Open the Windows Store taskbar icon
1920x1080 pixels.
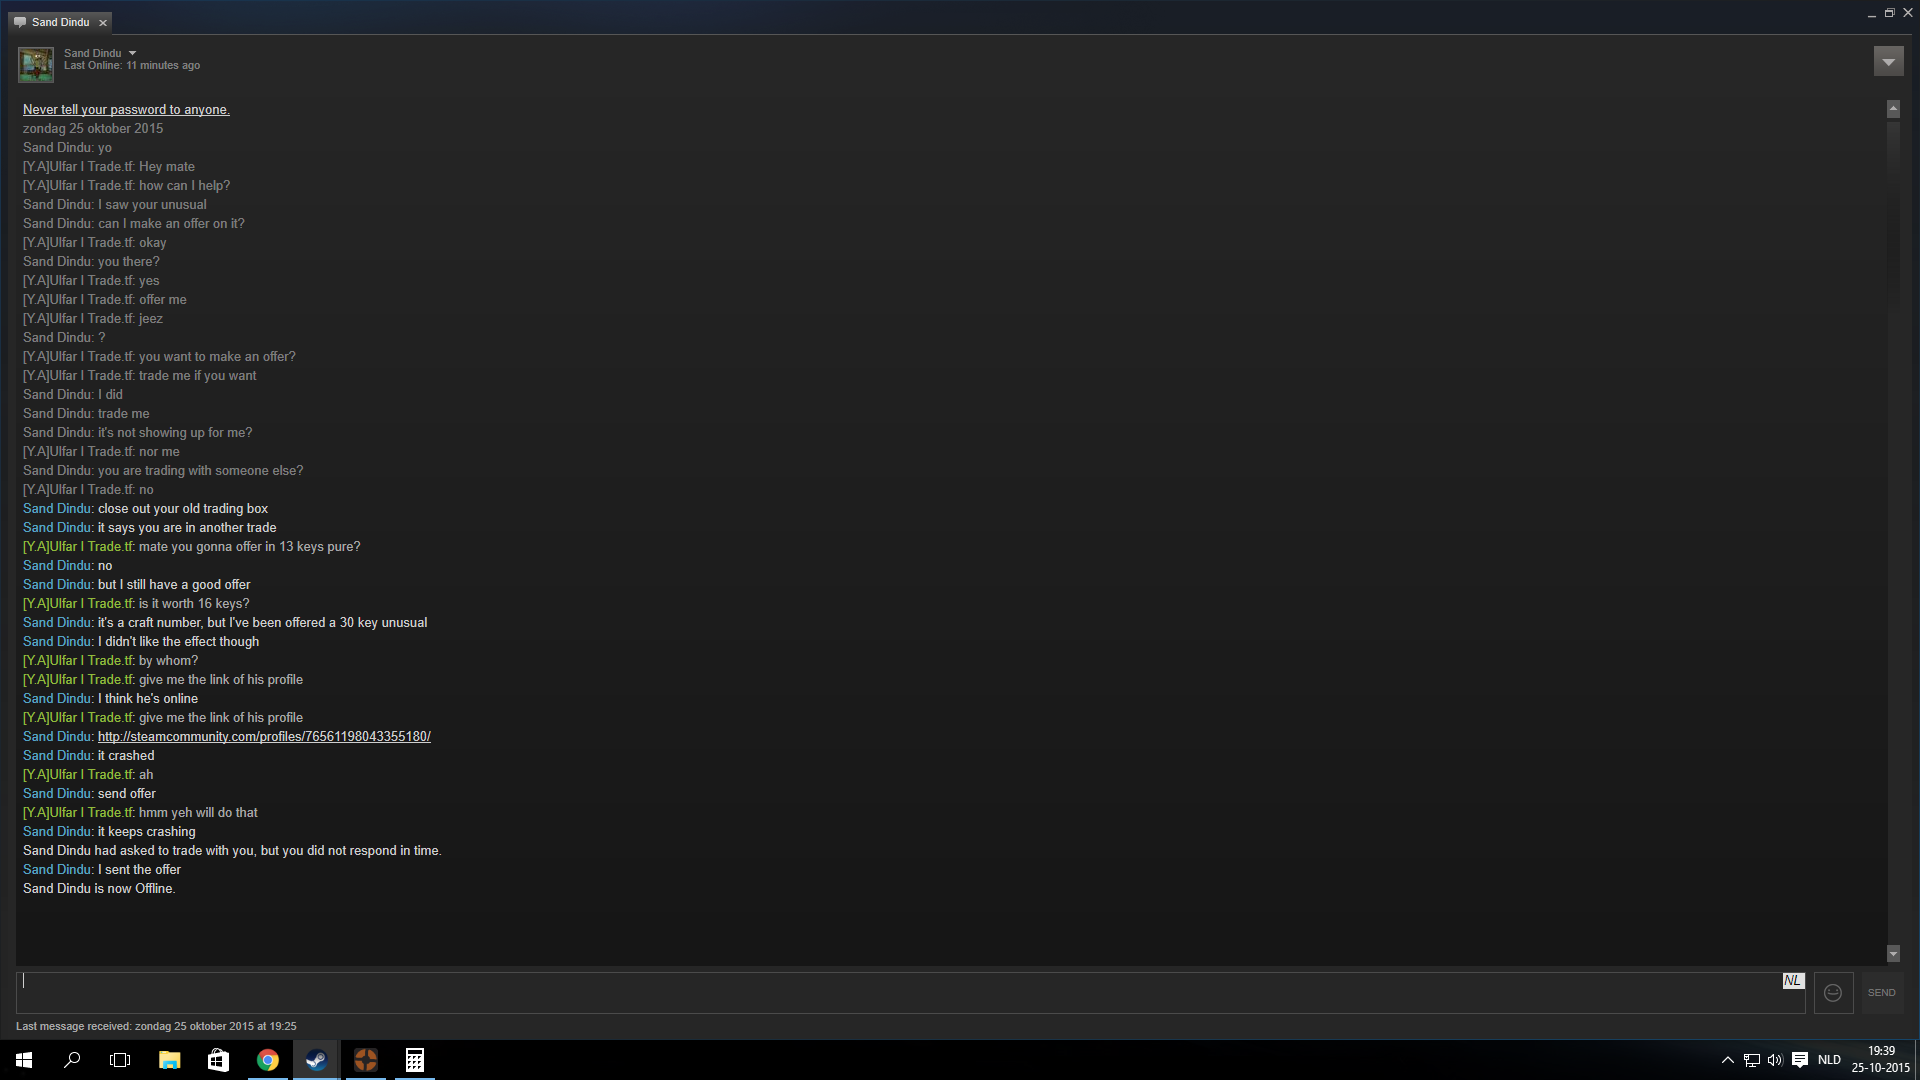pos(219,1060)
